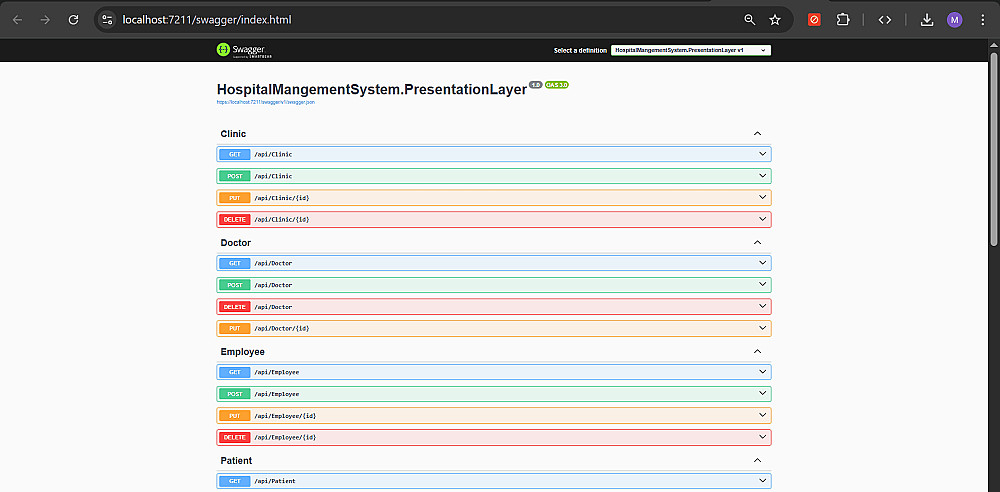This screenshot has height=492, width=1000.
Task: Click the Swagger logo
Action: coord(236,50)
